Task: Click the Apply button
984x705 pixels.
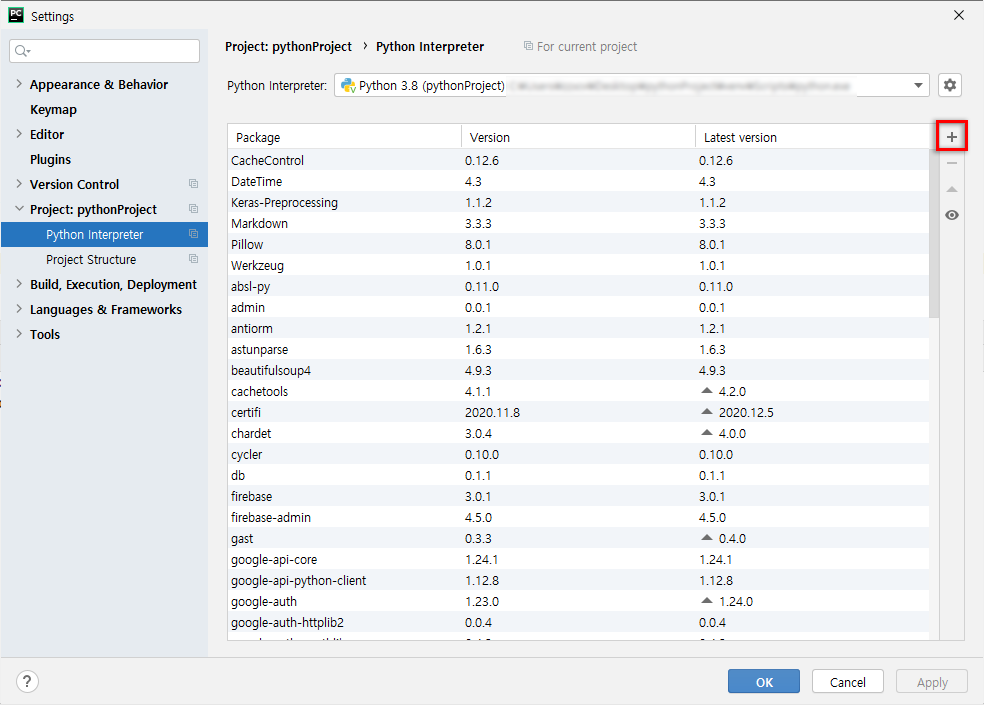Action: [x=932, y=682]
